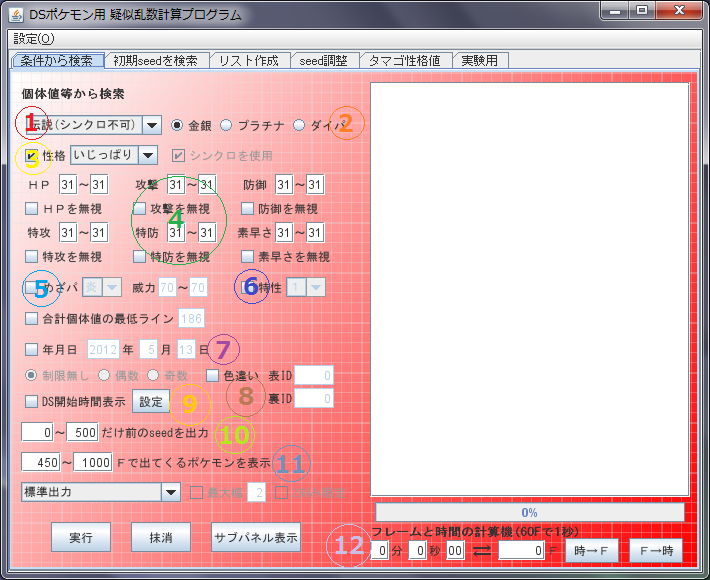Switch to the タマゴ性格値 tab

405,61
